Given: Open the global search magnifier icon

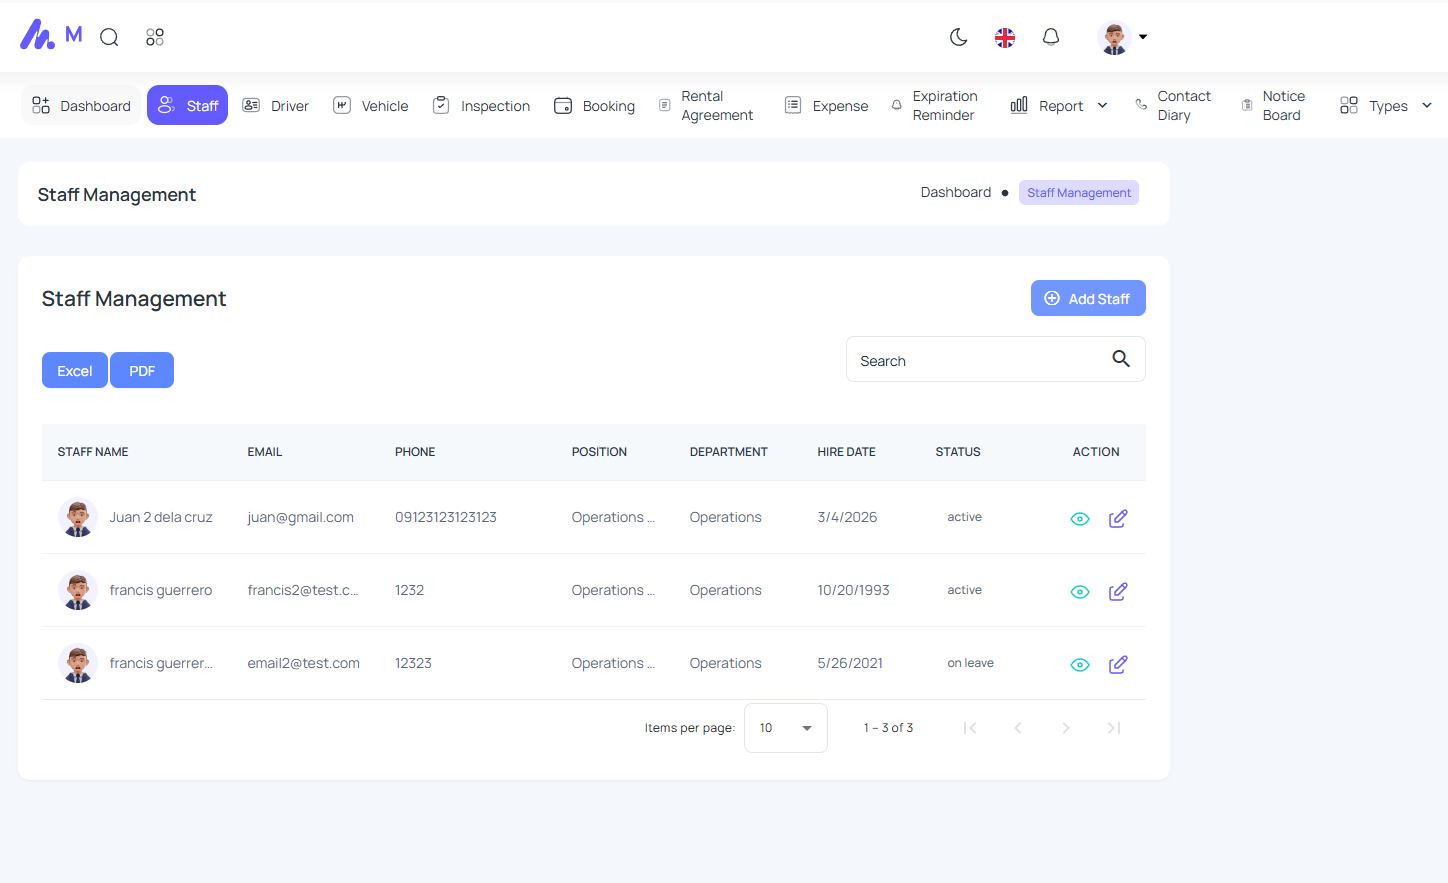Looking at the screenshot, I should point(108,36).
